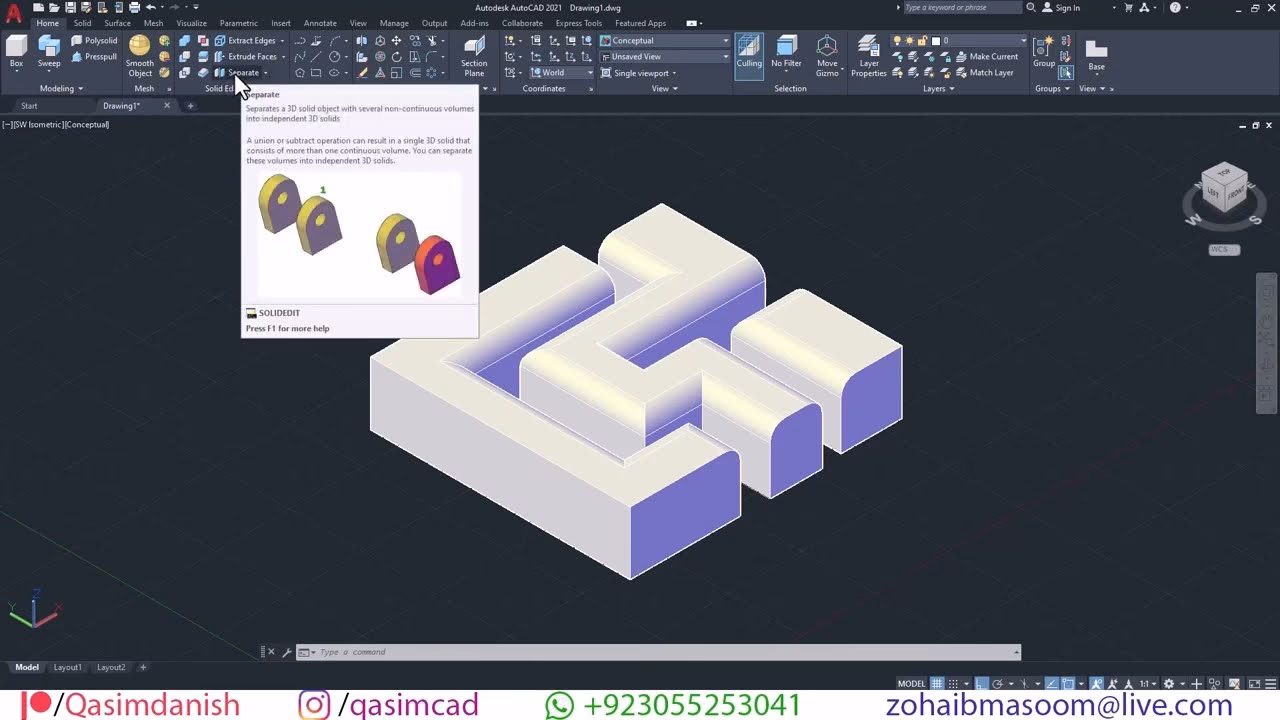Open the Section Plane tool
The image size is (1280, 720).
[x=474, y=56]
